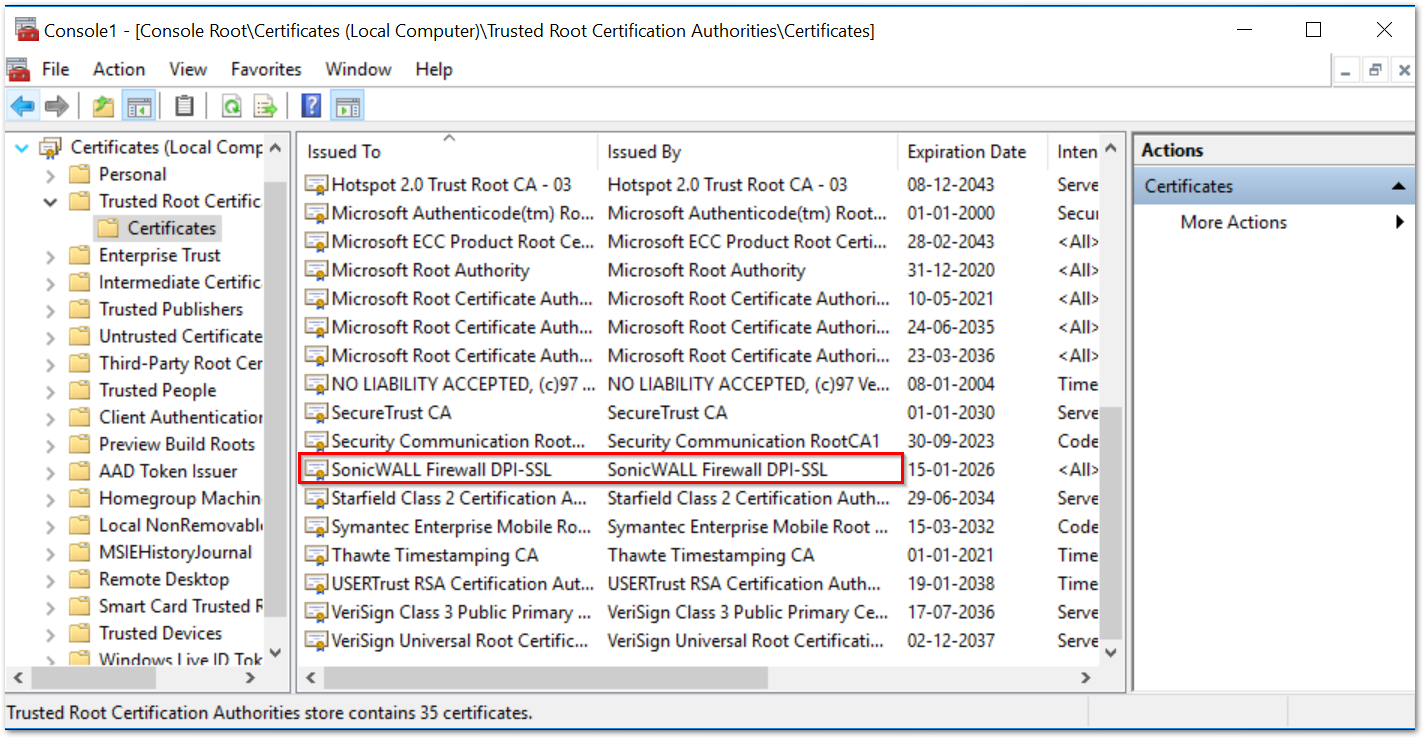Expand the Personal store node
Screen dimensions: 1424x739
pyautogui.click(x=50, y=175)
